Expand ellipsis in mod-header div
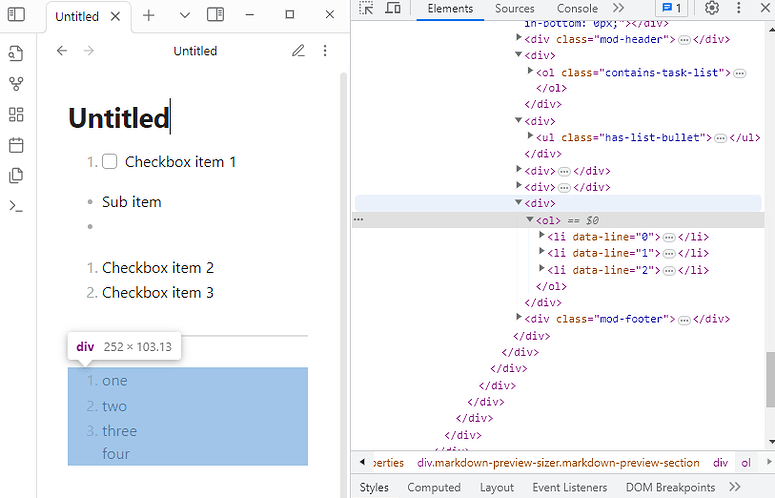775x498 pixels. click(684, 40)
